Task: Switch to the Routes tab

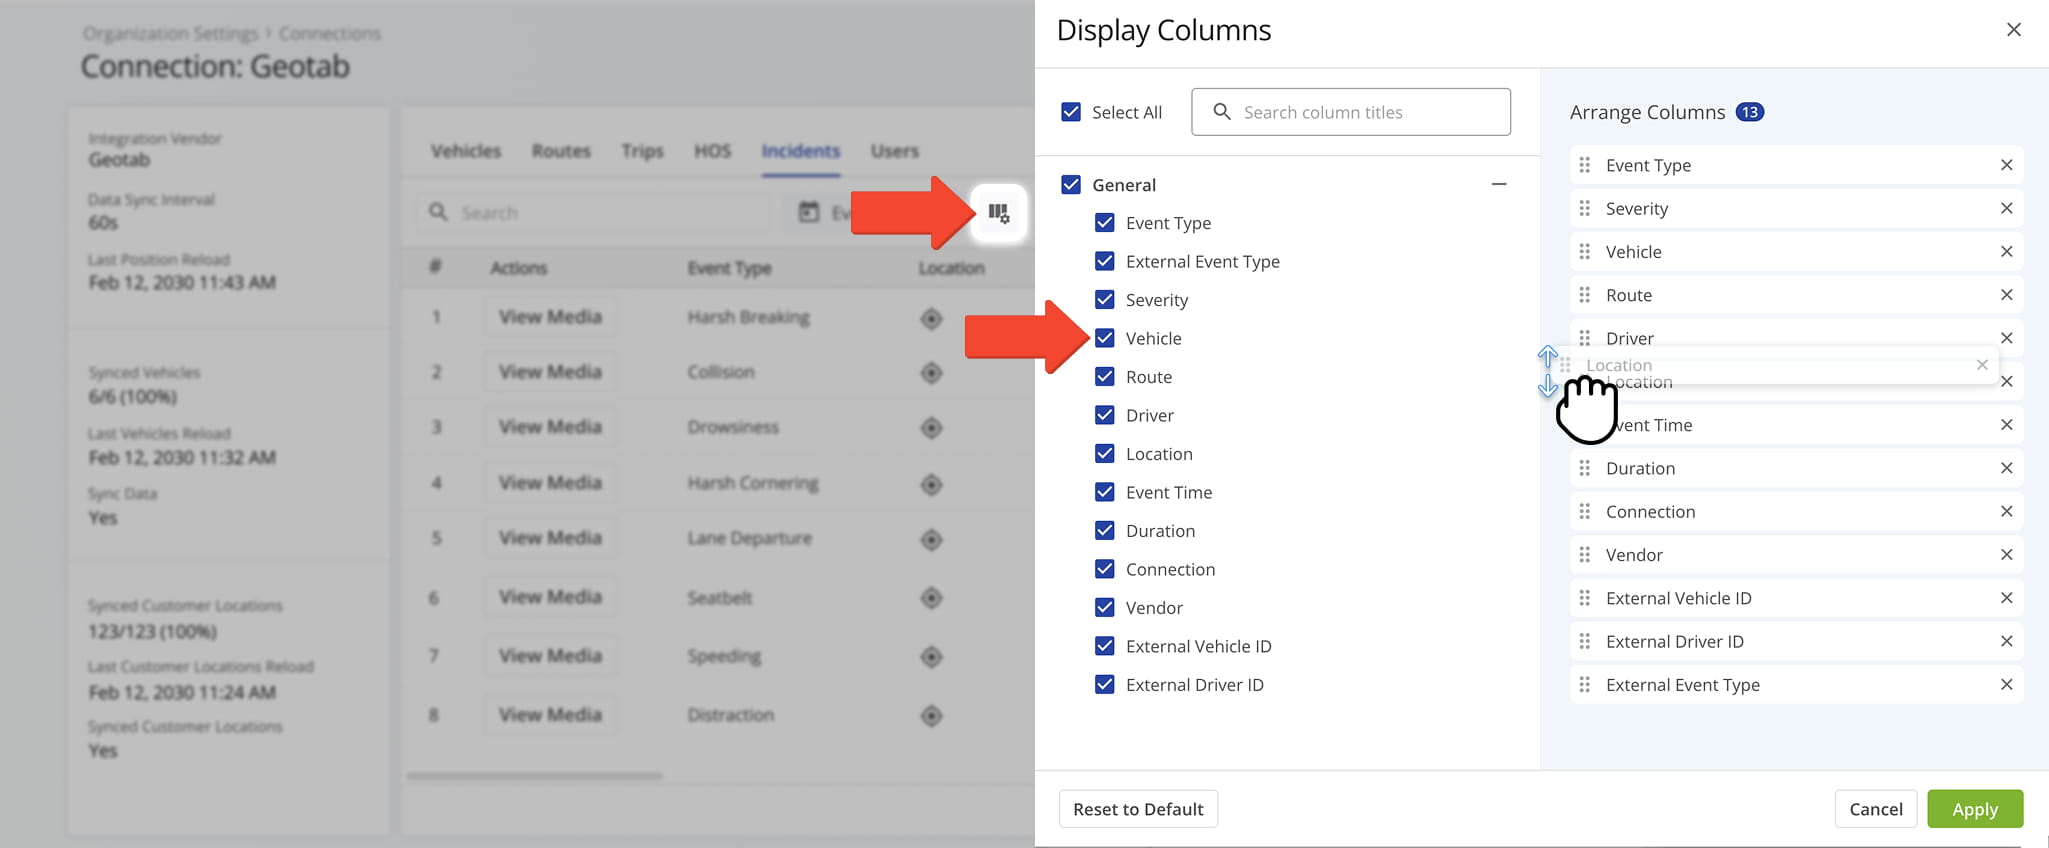Action: 561,151
